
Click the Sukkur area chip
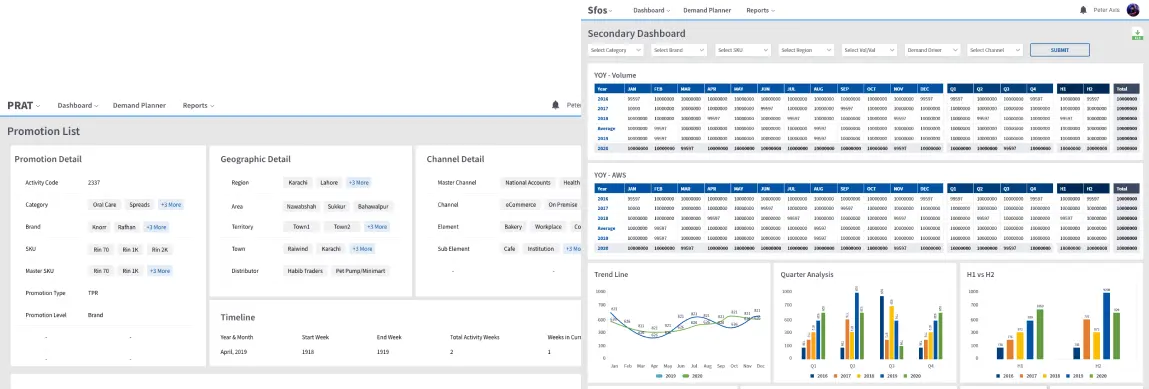[x=337, y=207]
